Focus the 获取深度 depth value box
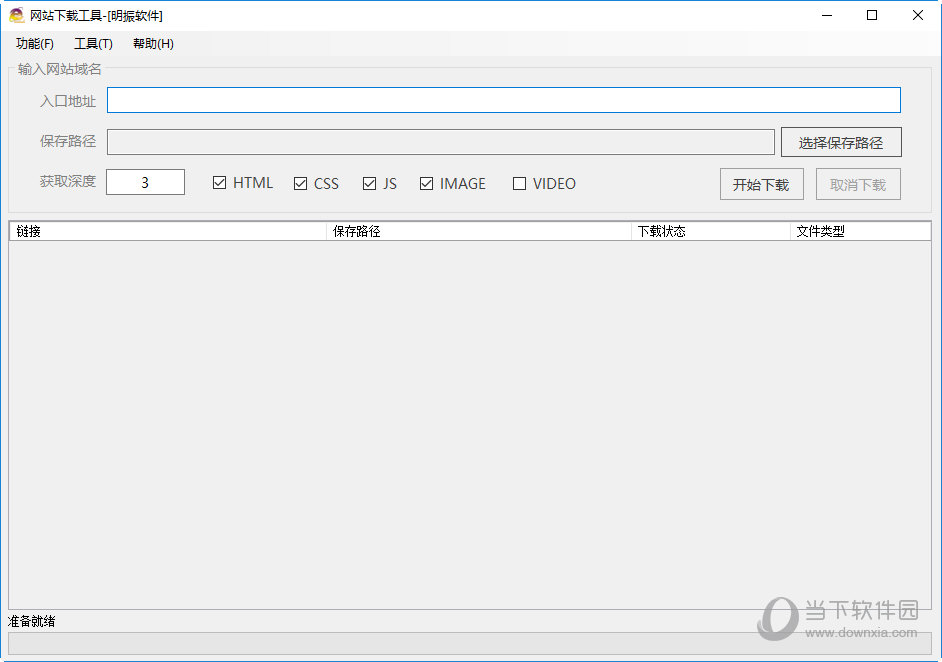 coord(145,182)
